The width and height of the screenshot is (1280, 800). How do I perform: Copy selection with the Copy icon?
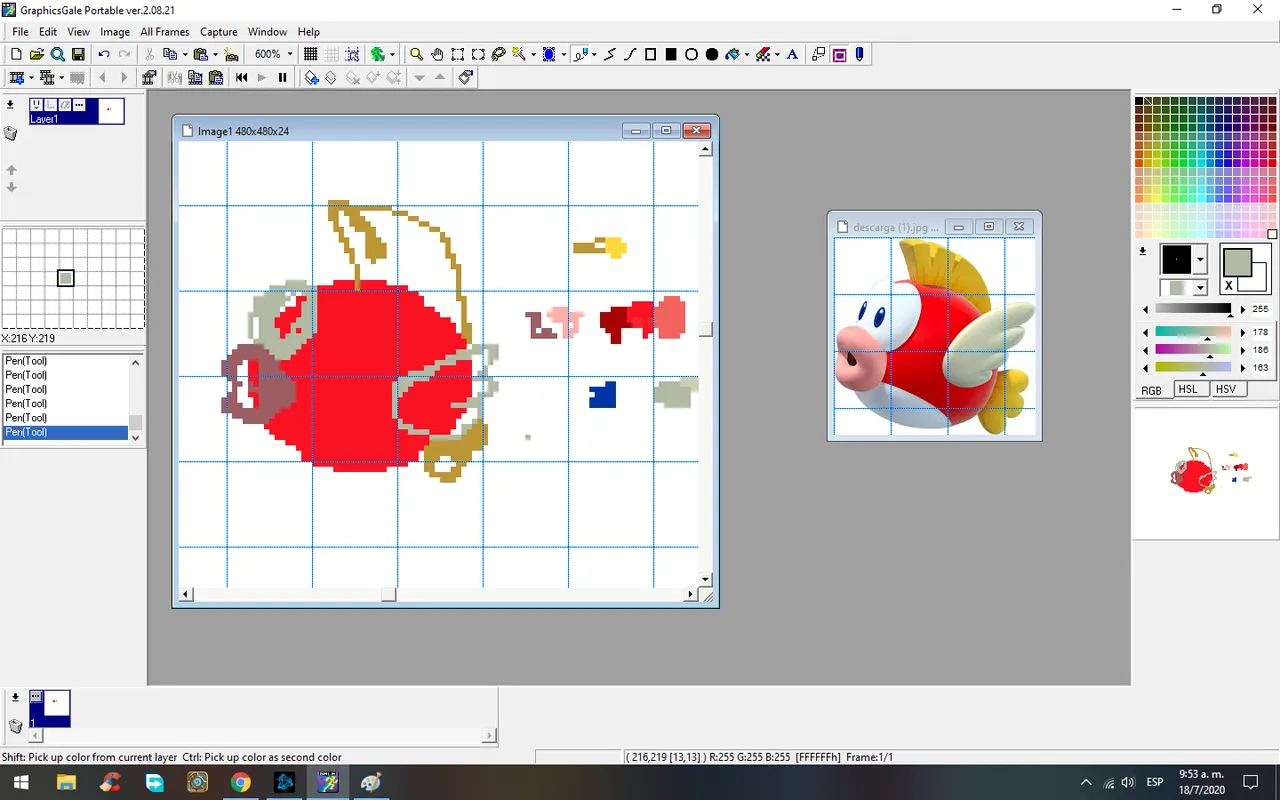[x=170, y=54]
